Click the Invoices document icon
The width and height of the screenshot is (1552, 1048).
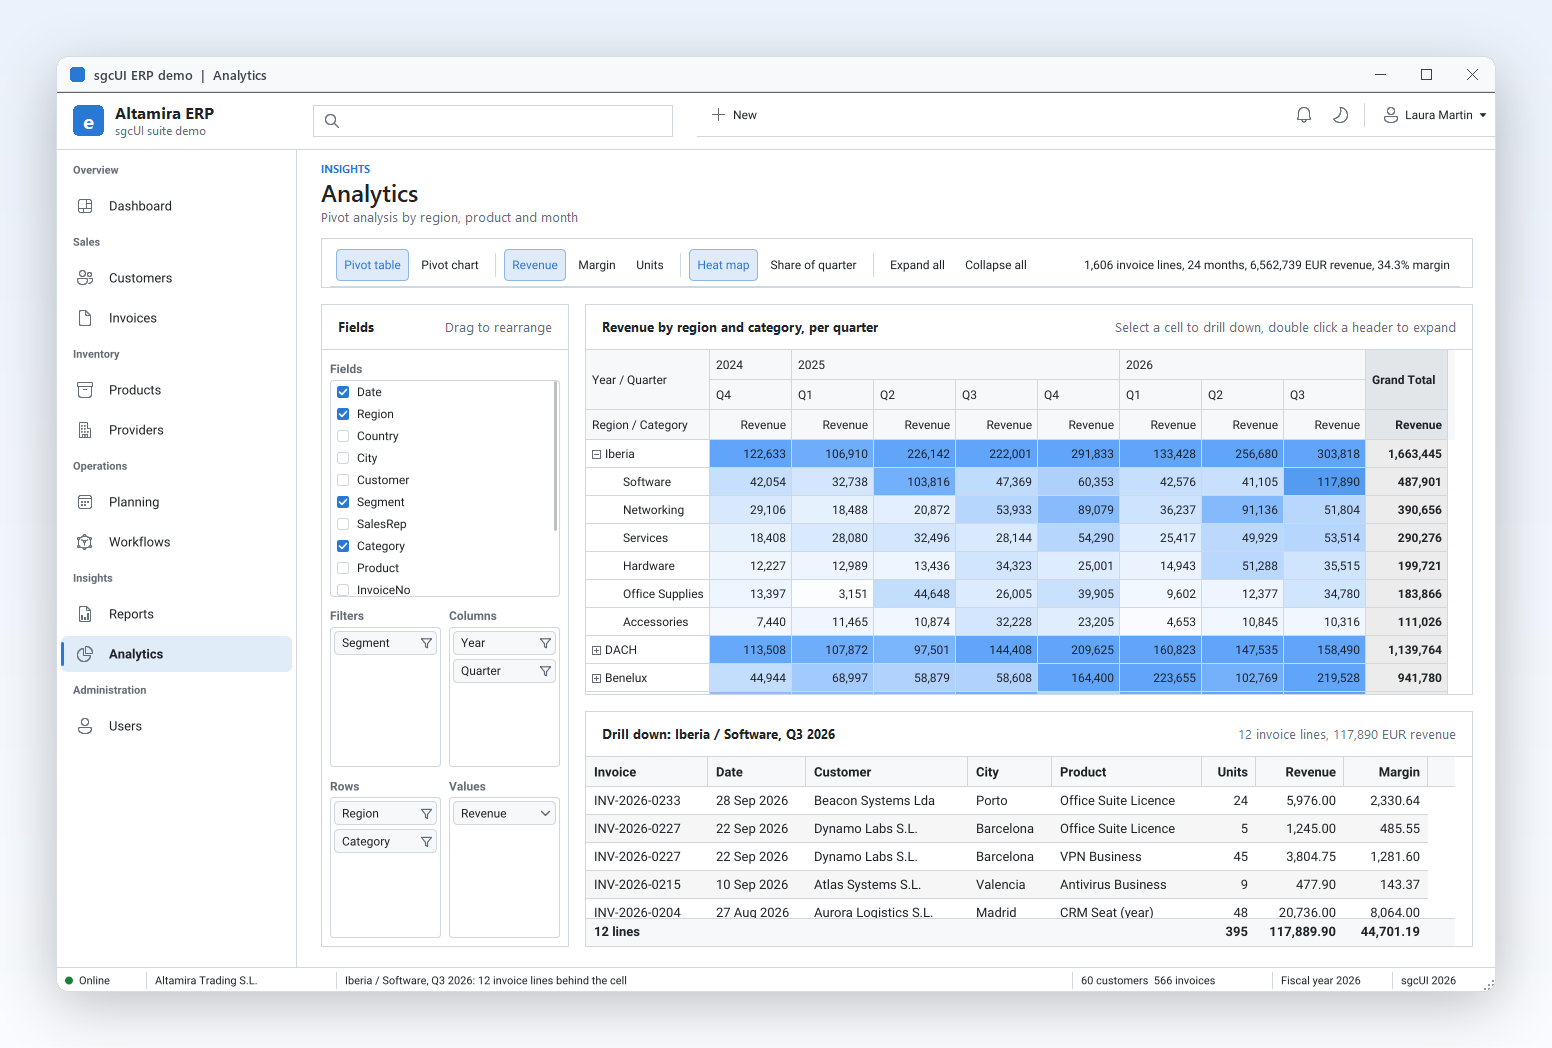[x=85, y=318]
